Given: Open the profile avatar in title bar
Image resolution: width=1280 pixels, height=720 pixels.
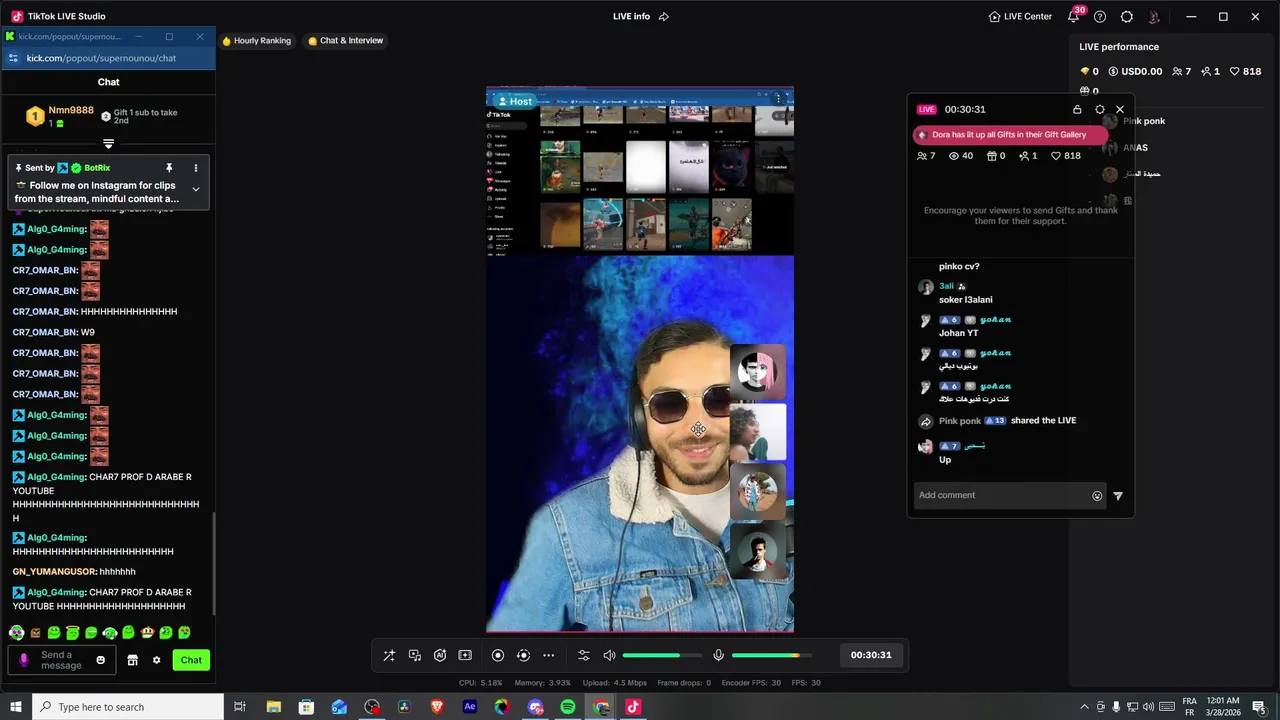Looking at the screenshot, I should coord(1154,16).
